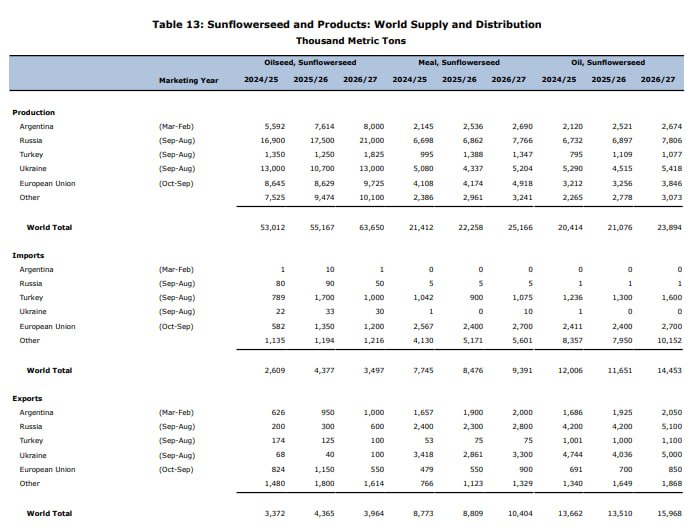This screenshot has width=700, height=530.
Task: Select Ukraine exports oil 2024/25 value 4,744
Action: tap(573, 455)
